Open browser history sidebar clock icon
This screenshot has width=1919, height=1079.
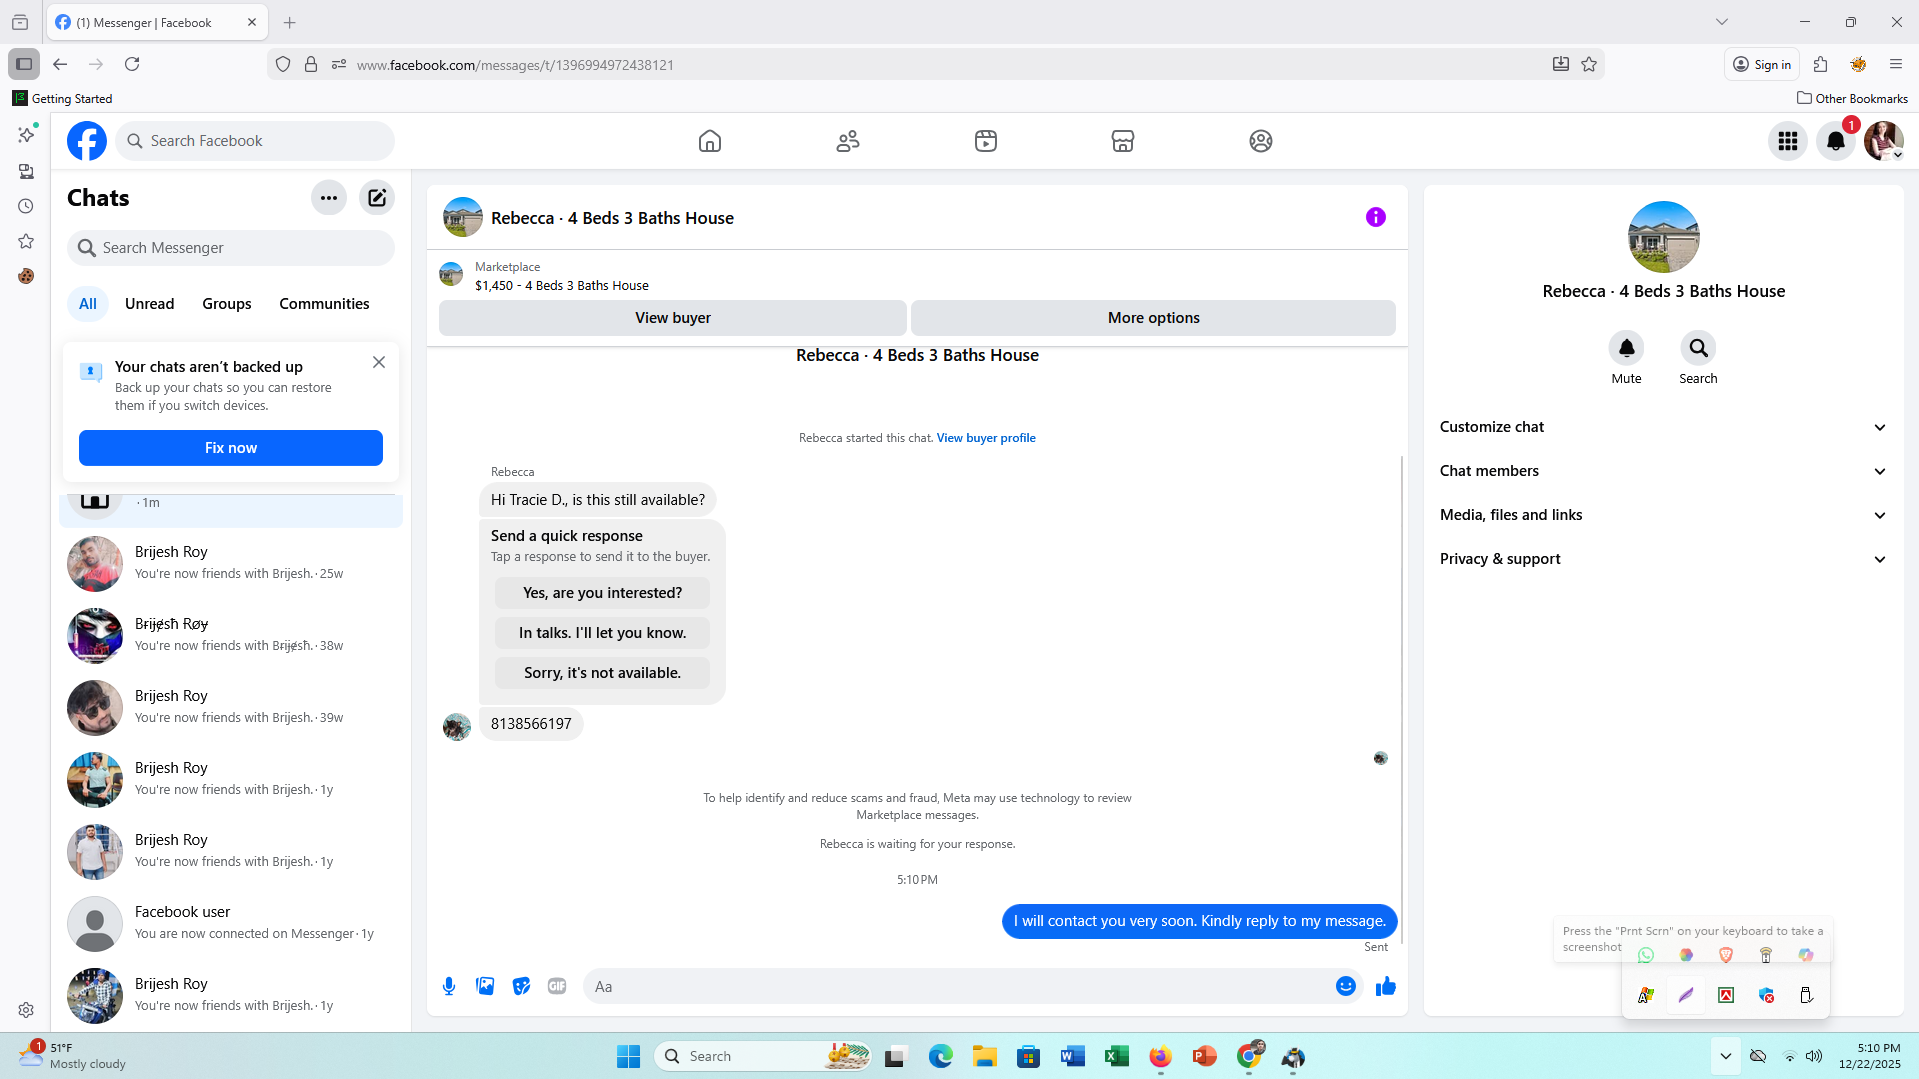(x=26, y=206)
